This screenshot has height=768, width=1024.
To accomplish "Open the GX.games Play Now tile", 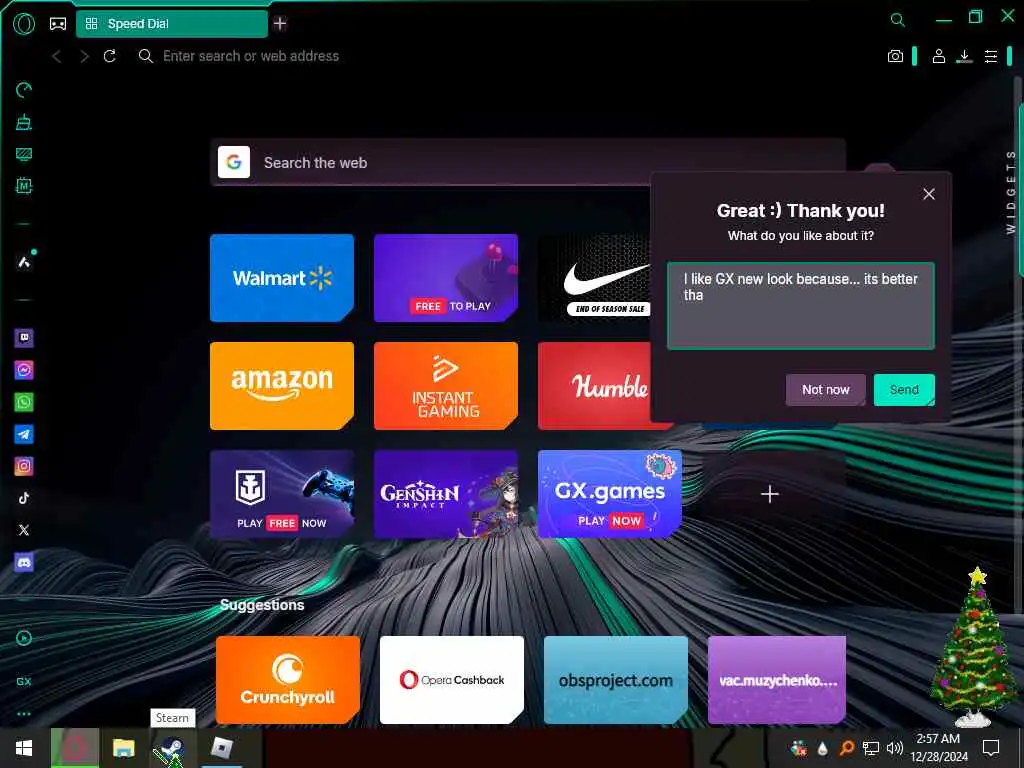I will pos(610,494).
